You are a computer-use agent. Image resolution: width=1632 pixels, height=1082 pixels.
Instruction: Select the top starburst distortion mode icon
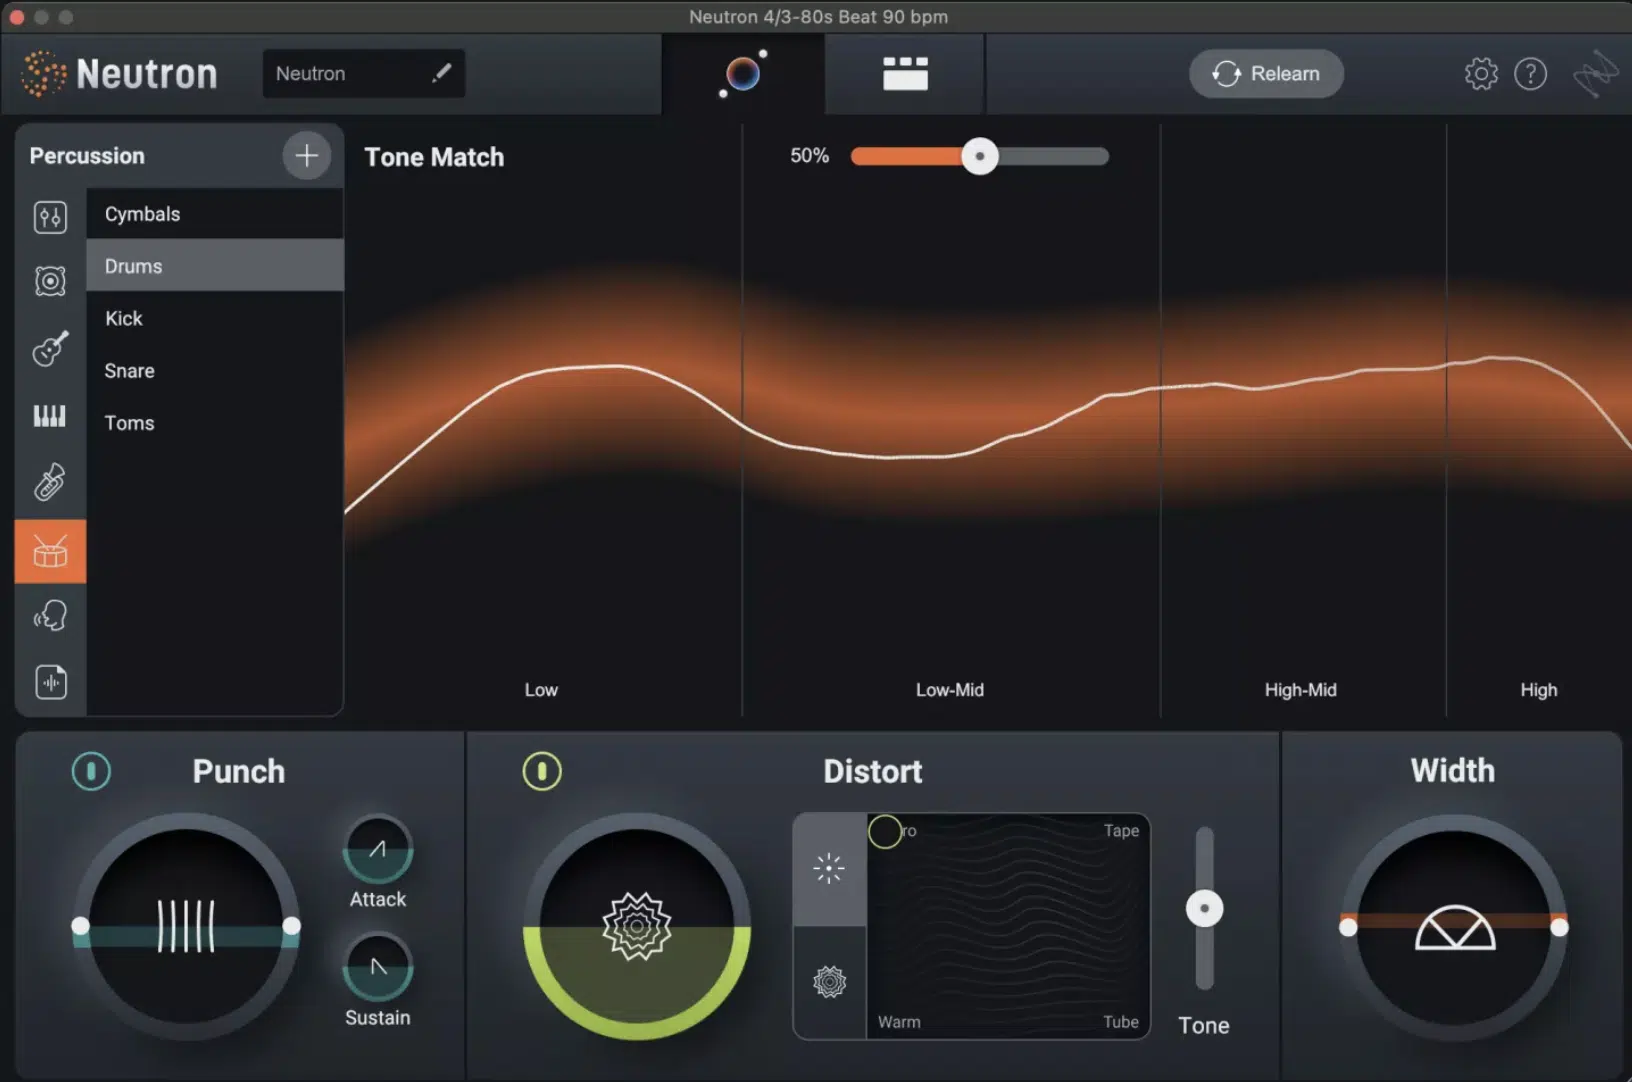tap(829, 868)
